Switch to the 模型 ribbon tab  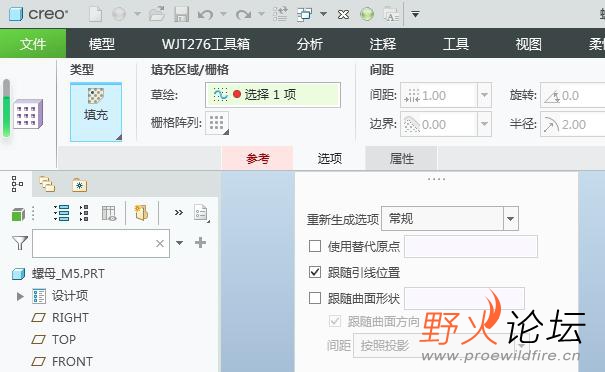101,44
